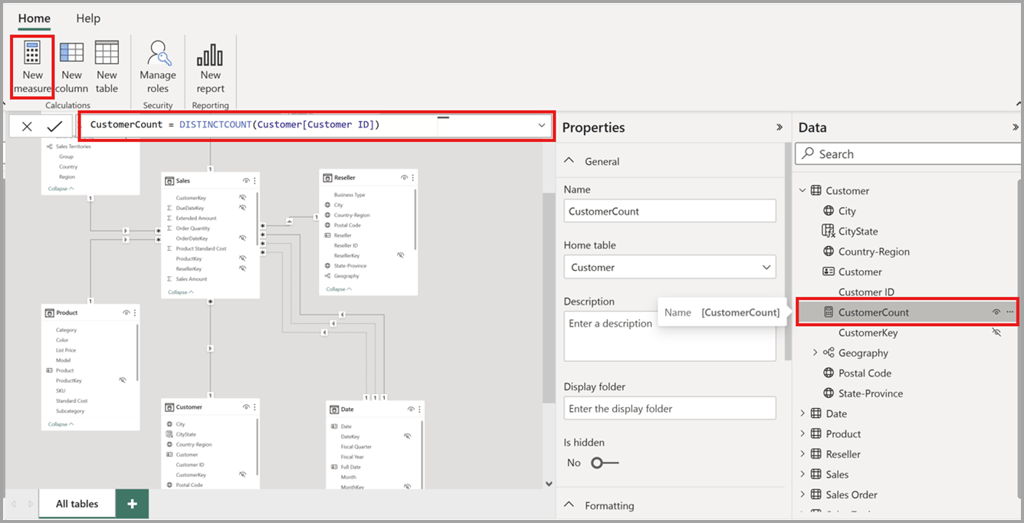
Task: Toggle the Is hidden switch
Action: (x=604, y=463)
